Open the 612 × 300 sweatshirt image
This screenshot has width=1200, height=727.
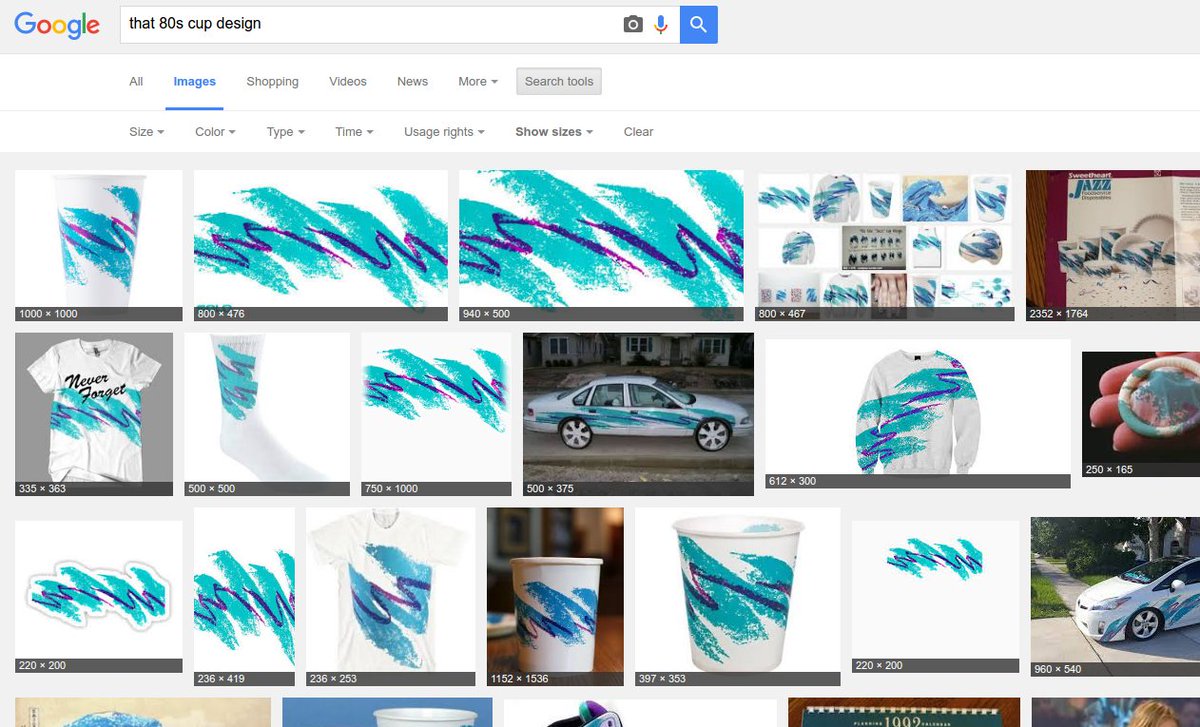tap(918, 413)
